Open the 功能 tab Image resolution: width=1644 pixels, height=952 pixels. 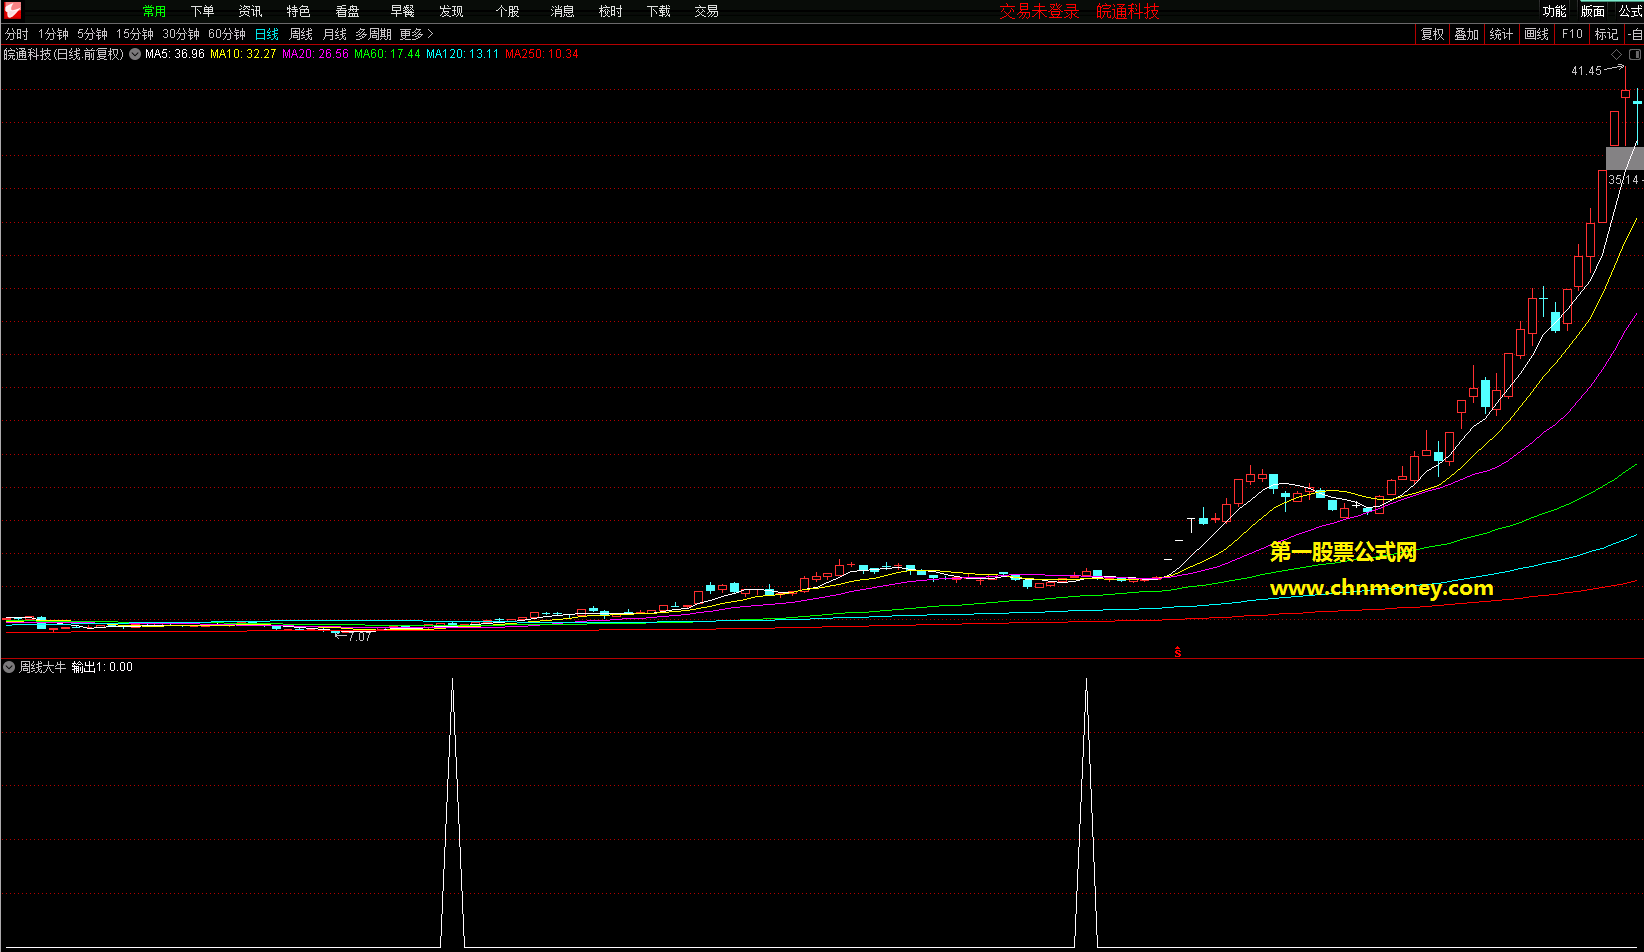(x=1554, y=11)
